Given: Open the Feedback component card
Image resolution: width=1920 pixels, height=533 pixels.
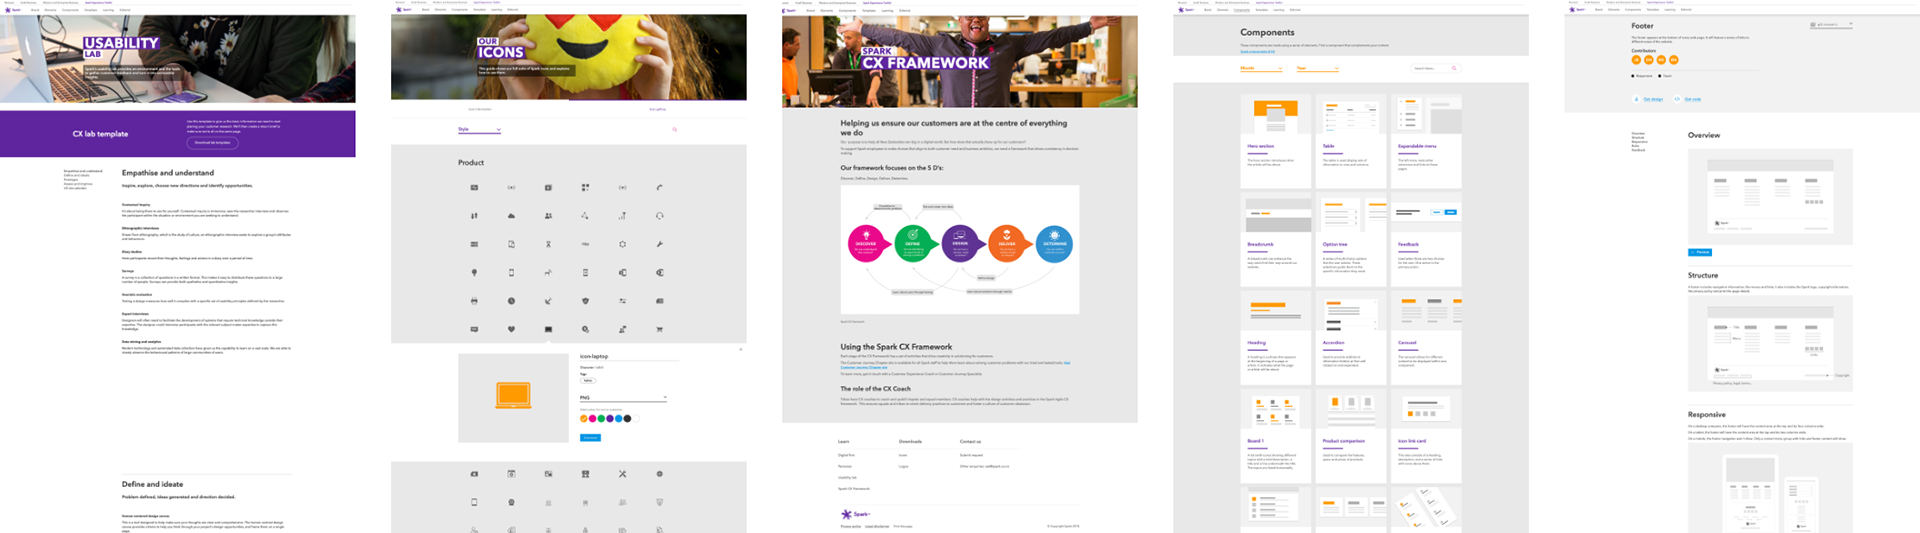Looking at the screenshot, I should click(1426, 240).
